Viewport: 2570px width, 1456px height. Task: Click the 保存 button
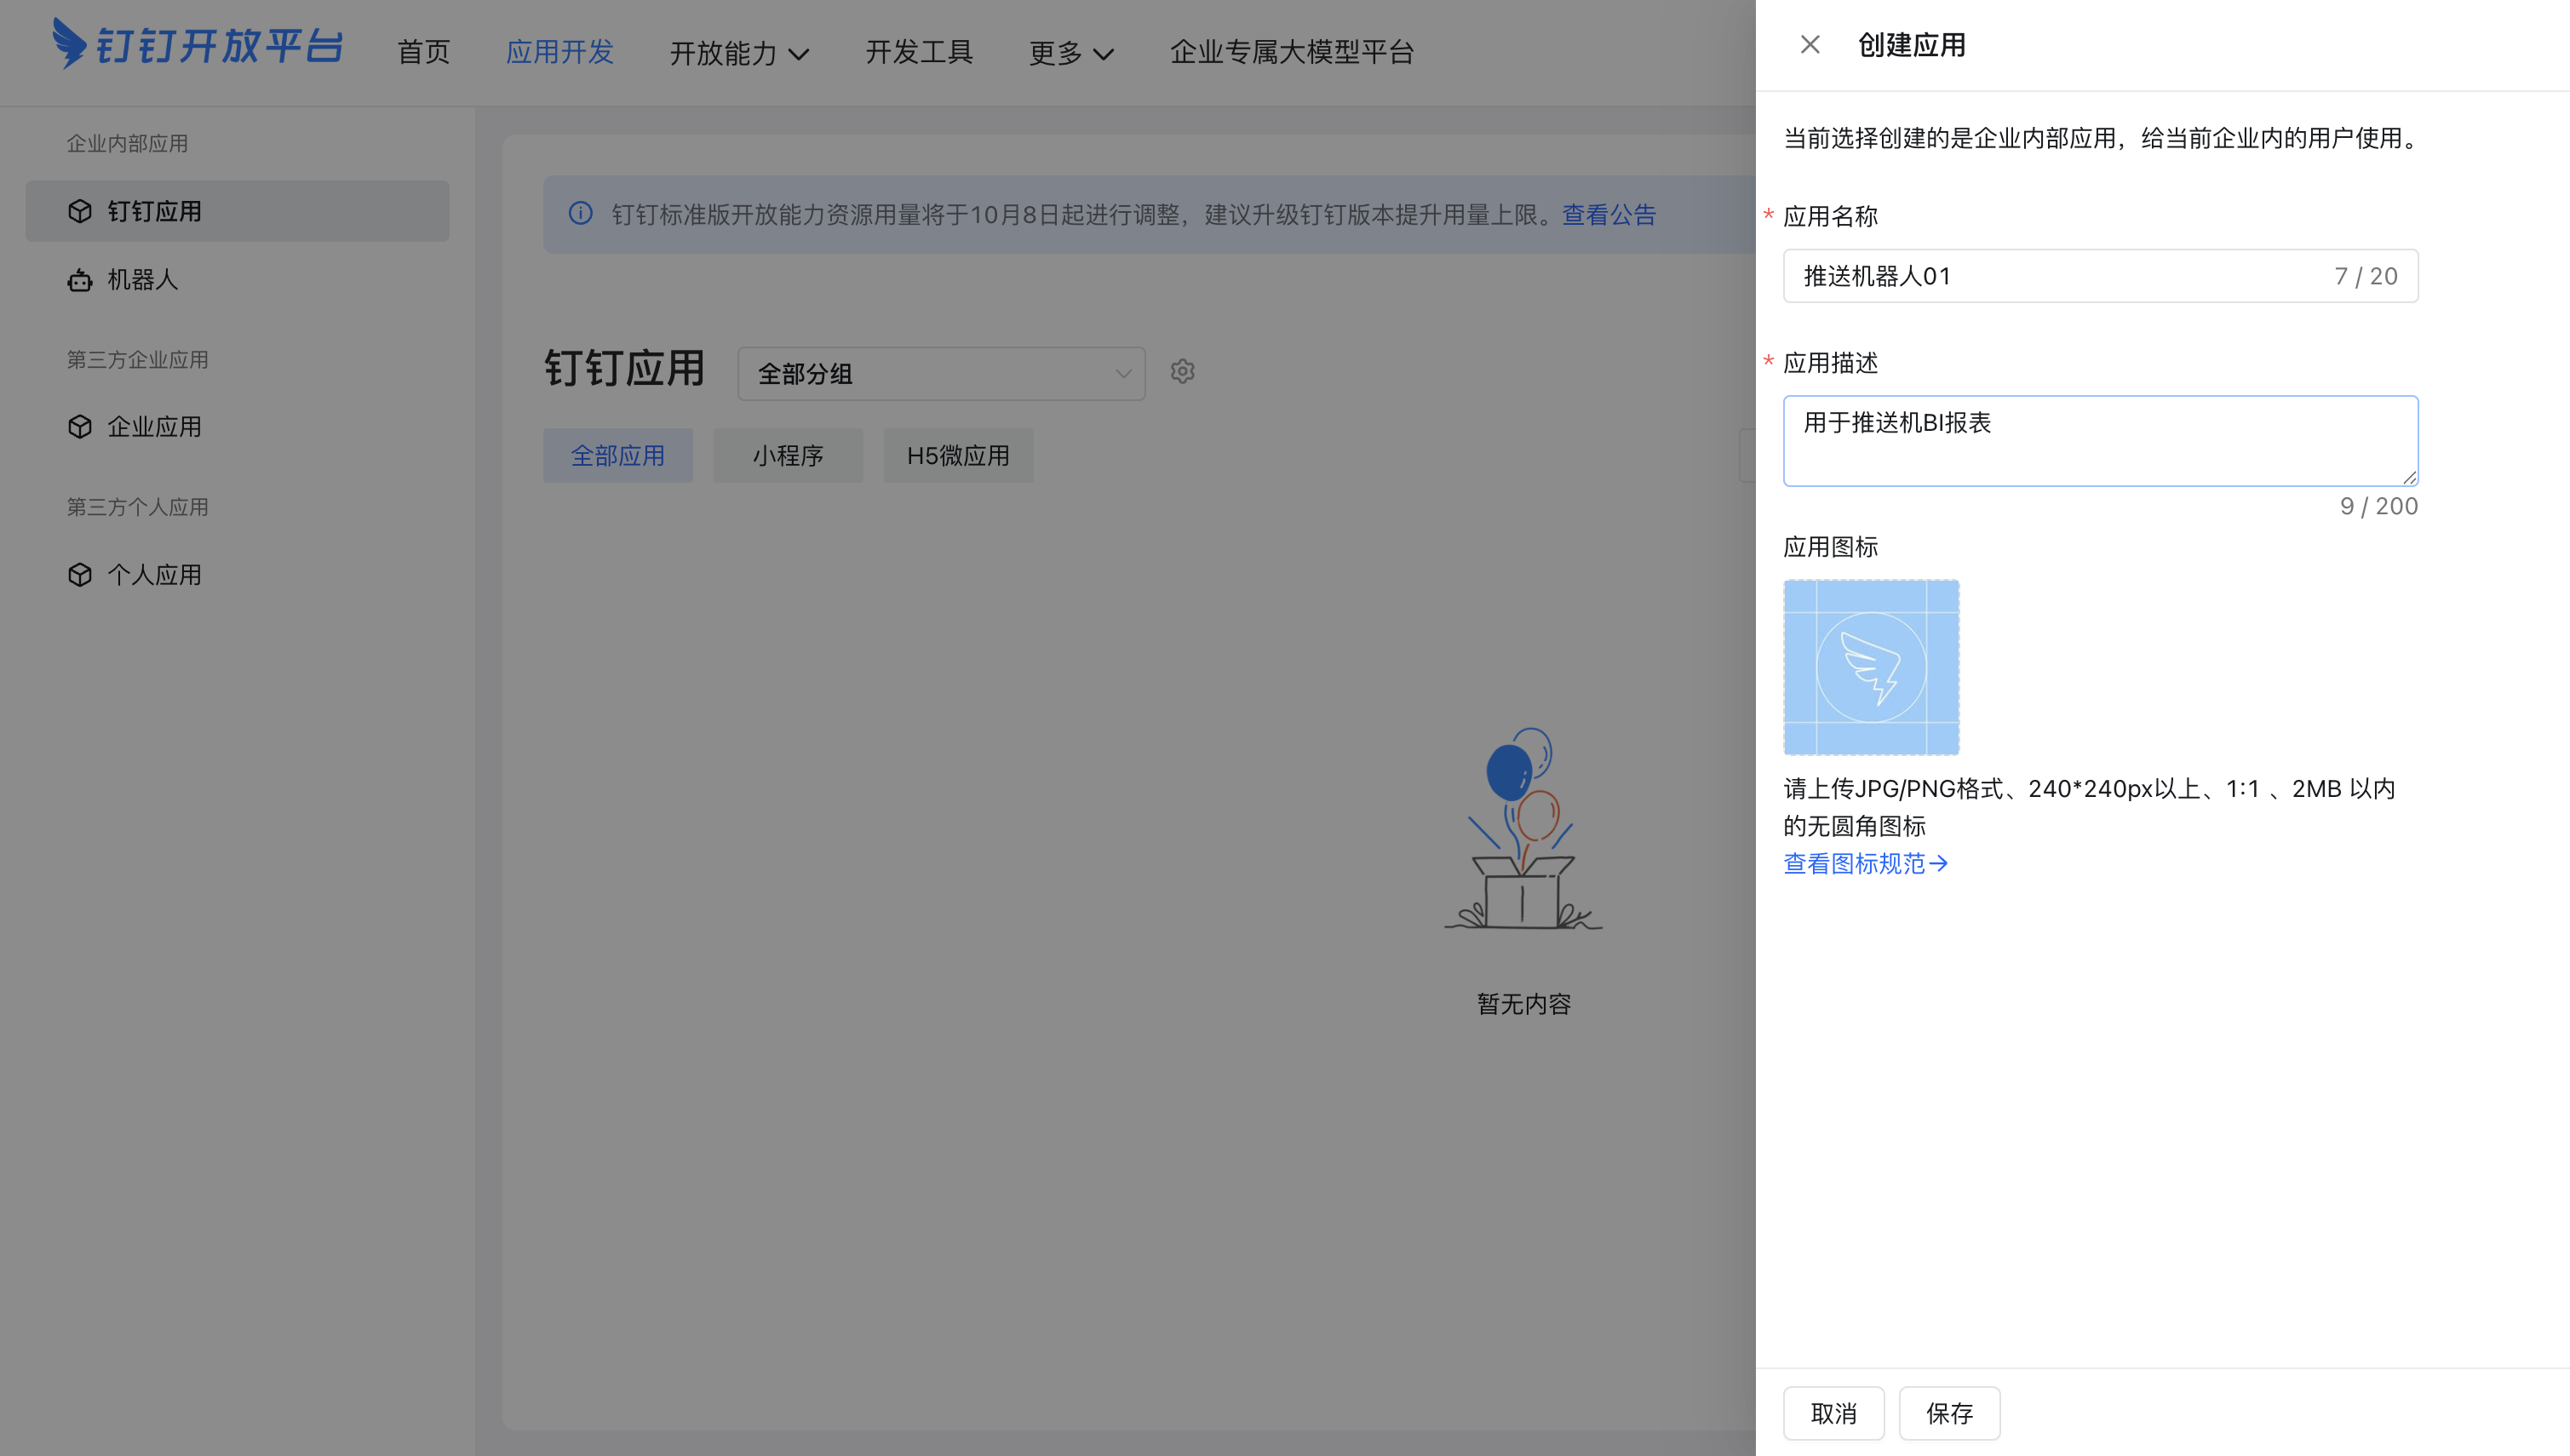(1949, 1413)
